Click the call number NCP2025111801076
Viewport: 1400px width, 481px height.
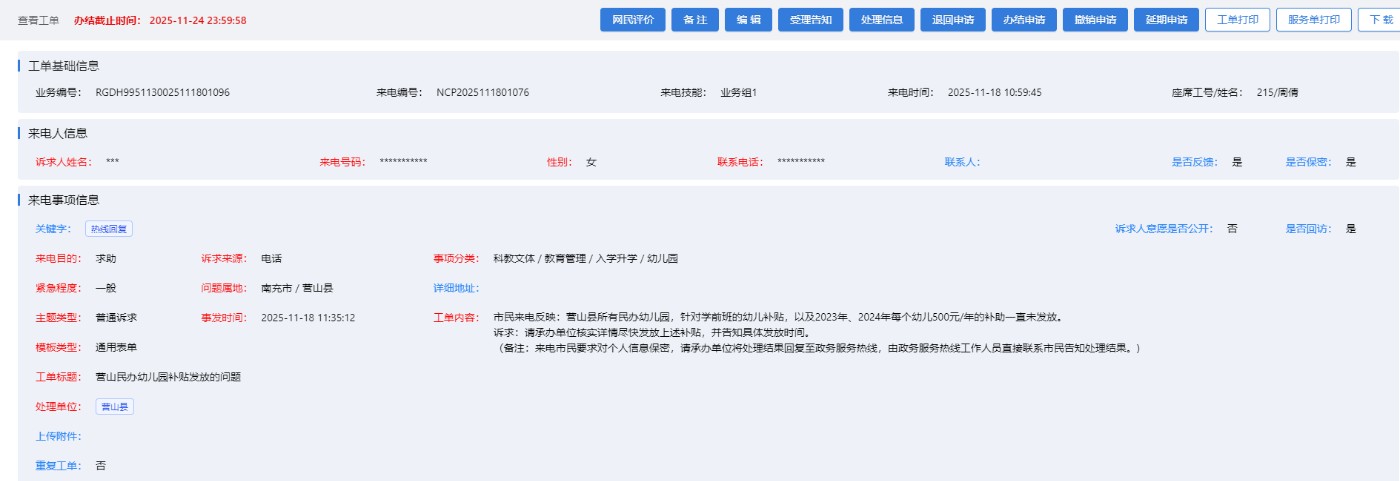(x=483, y=93)
